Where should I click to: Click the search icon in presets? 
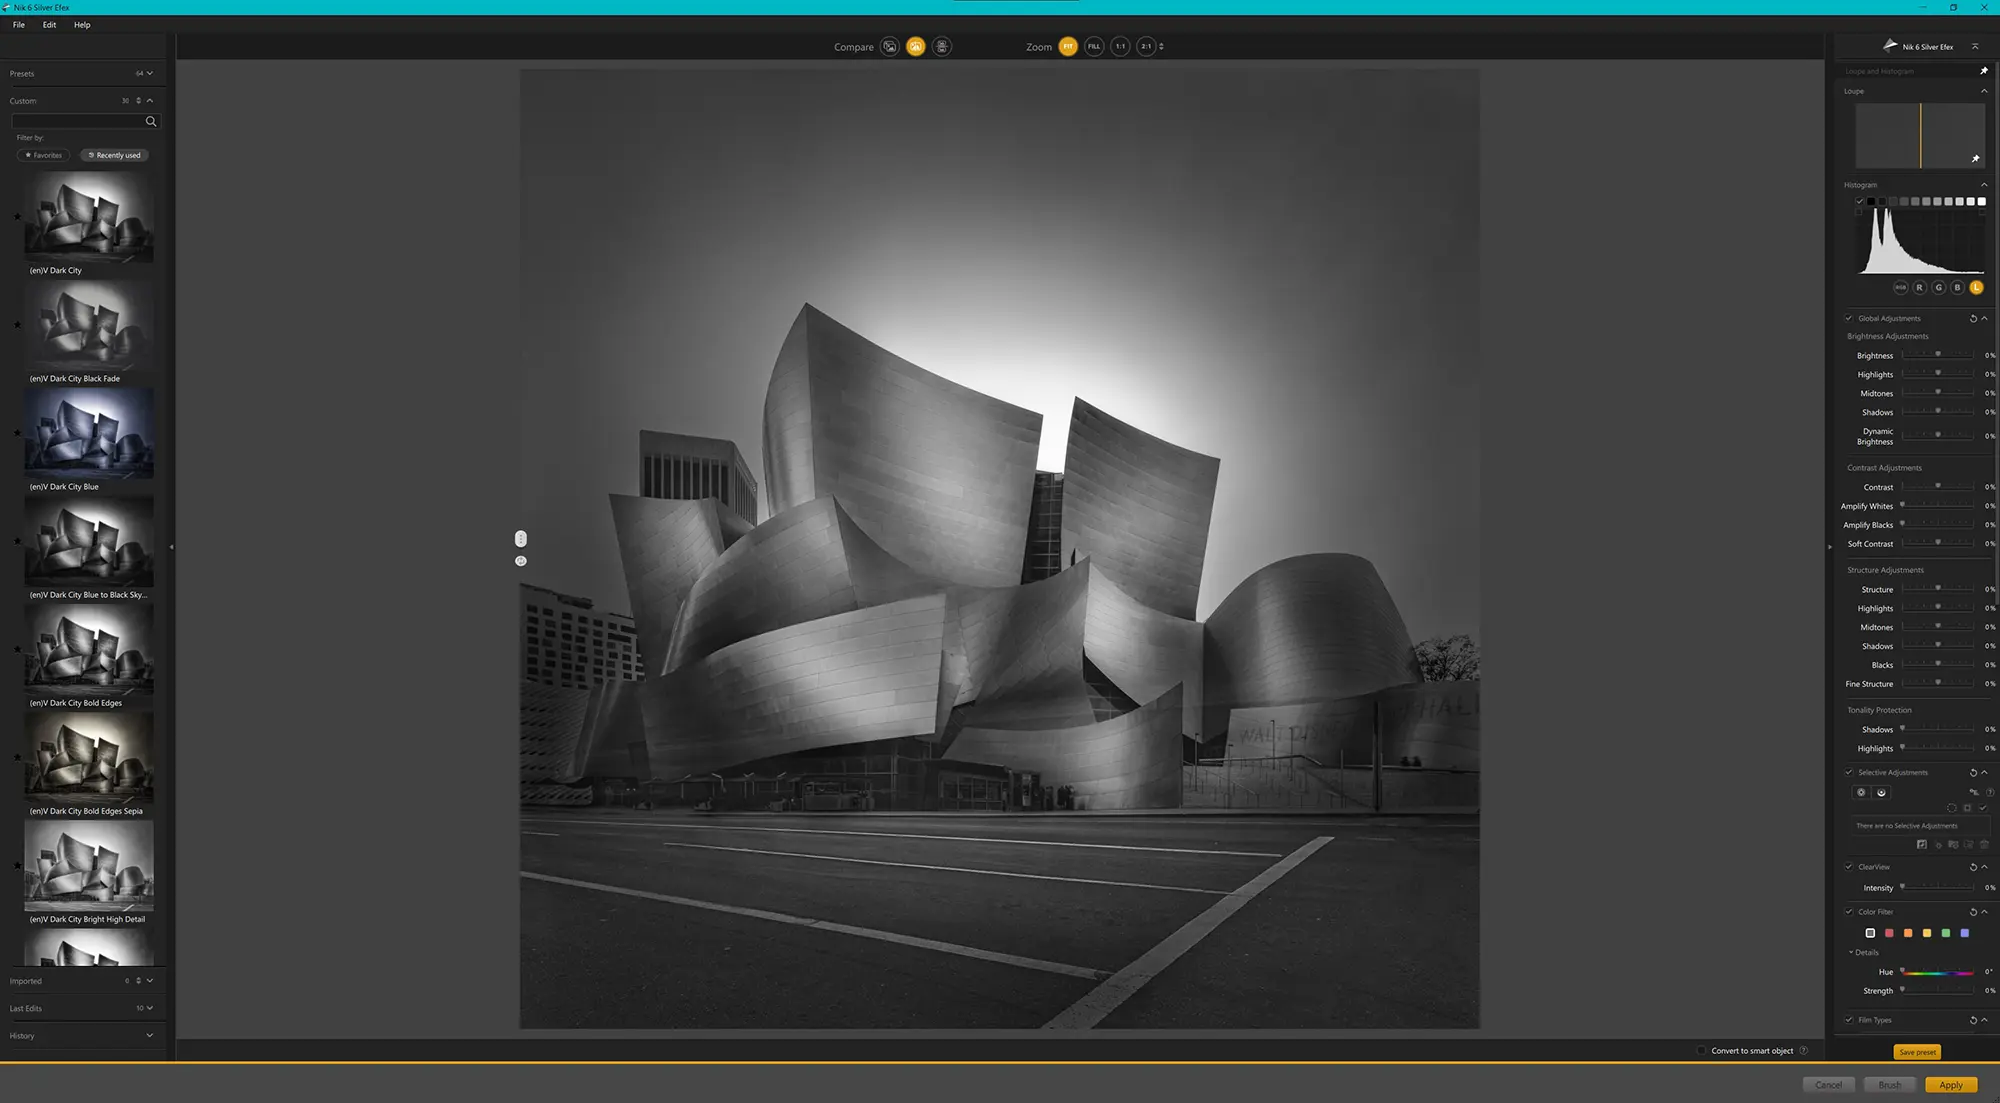pos(151,122)
